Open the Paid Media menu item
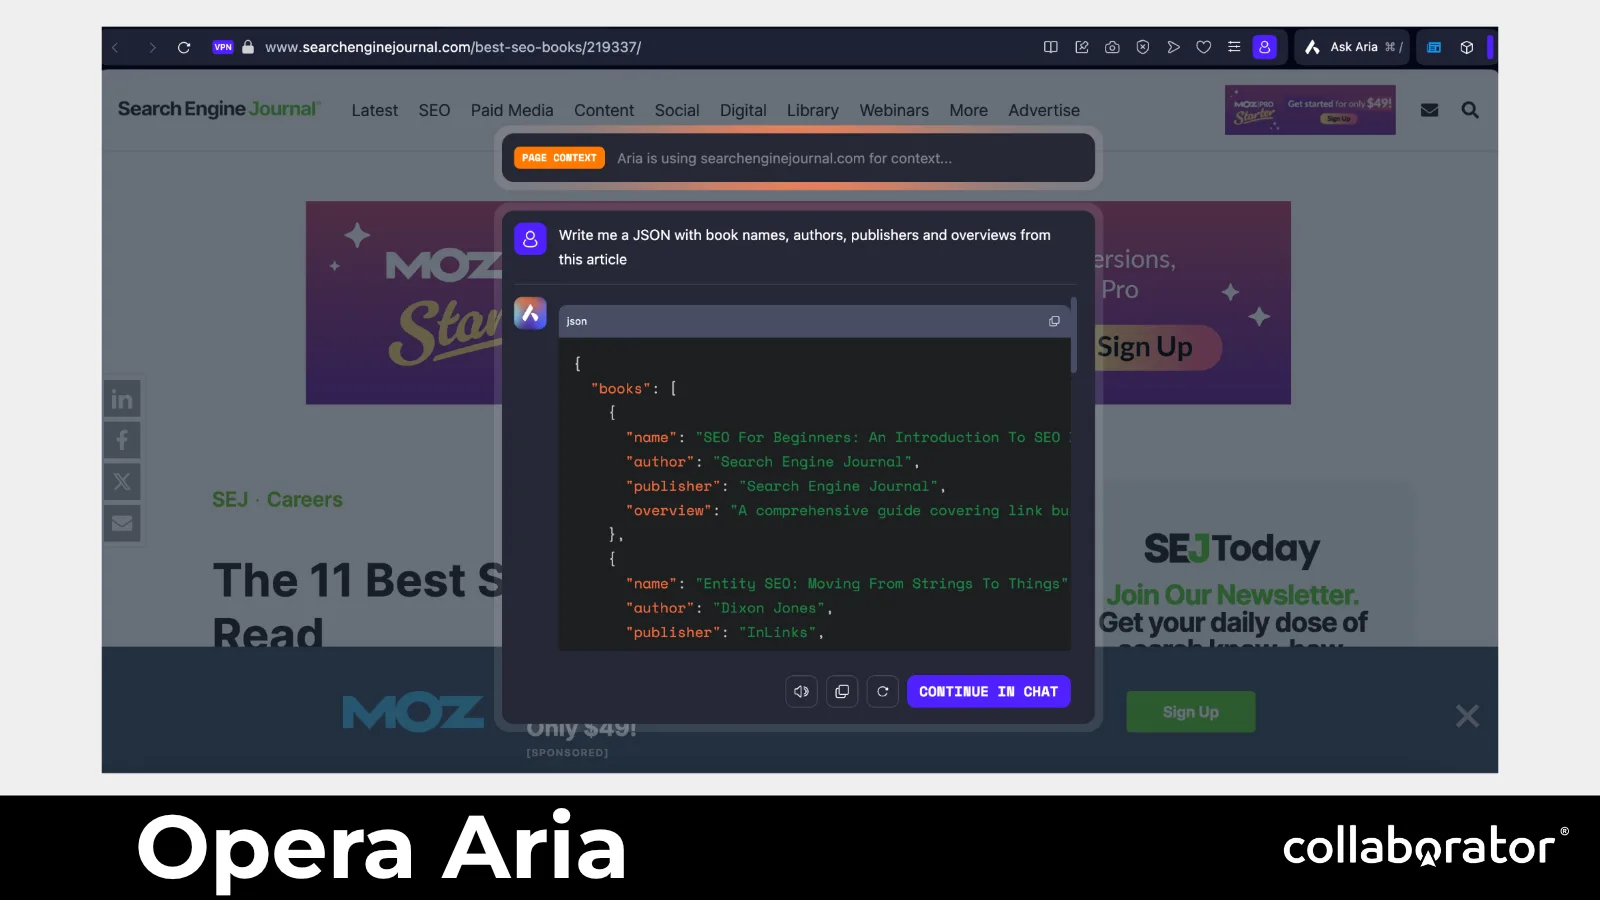This screenshot has height=900, width=1600. click(x=512, y=110)
